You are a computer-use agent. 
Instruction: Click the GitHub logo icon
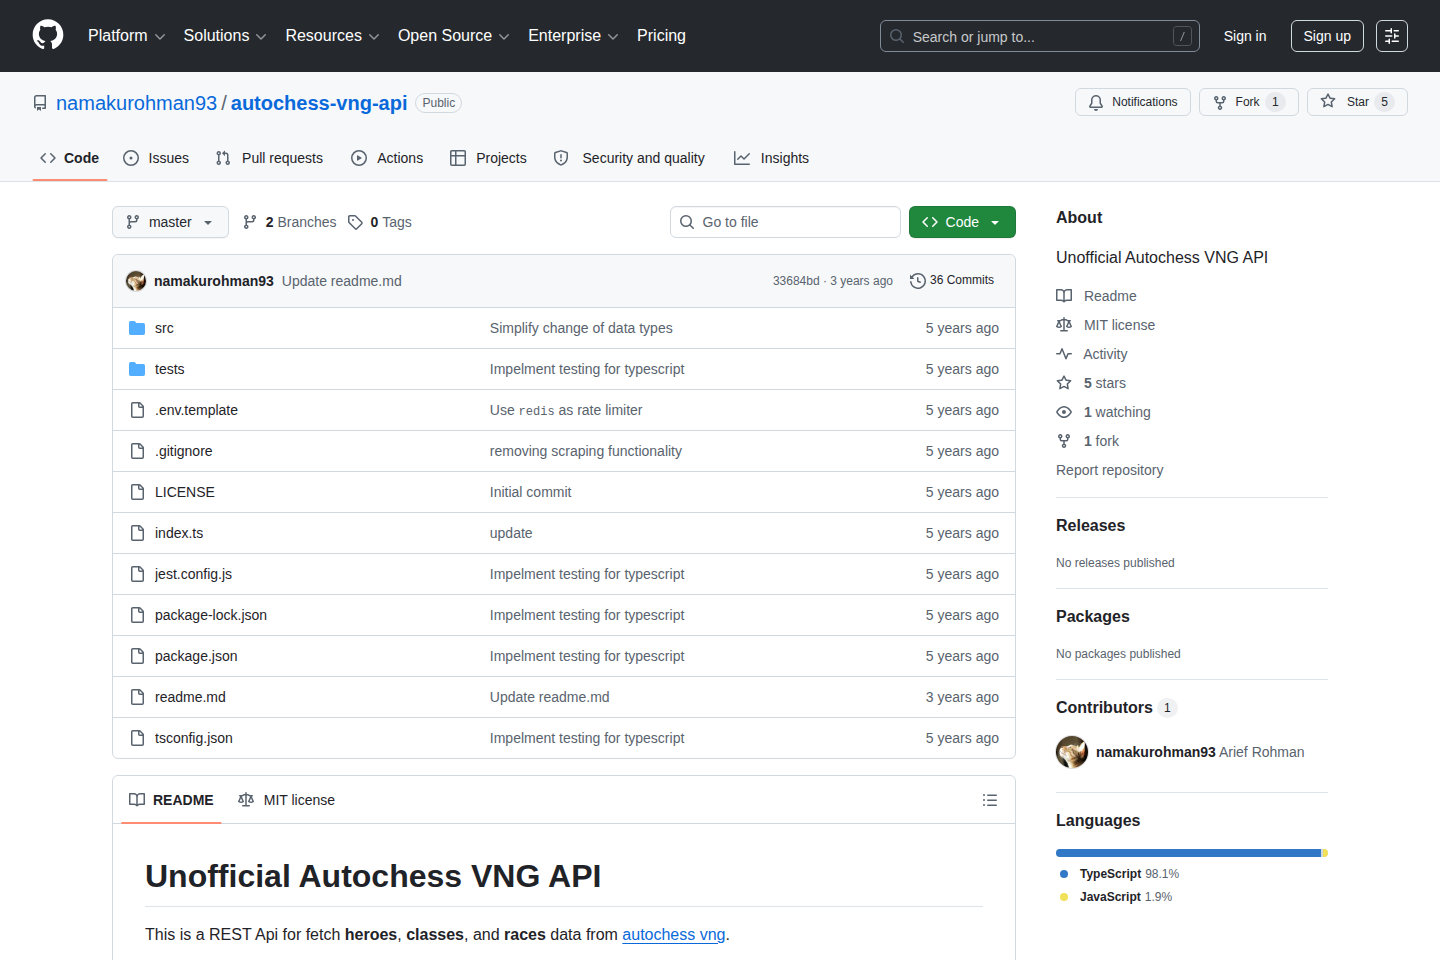click(47, 35)
